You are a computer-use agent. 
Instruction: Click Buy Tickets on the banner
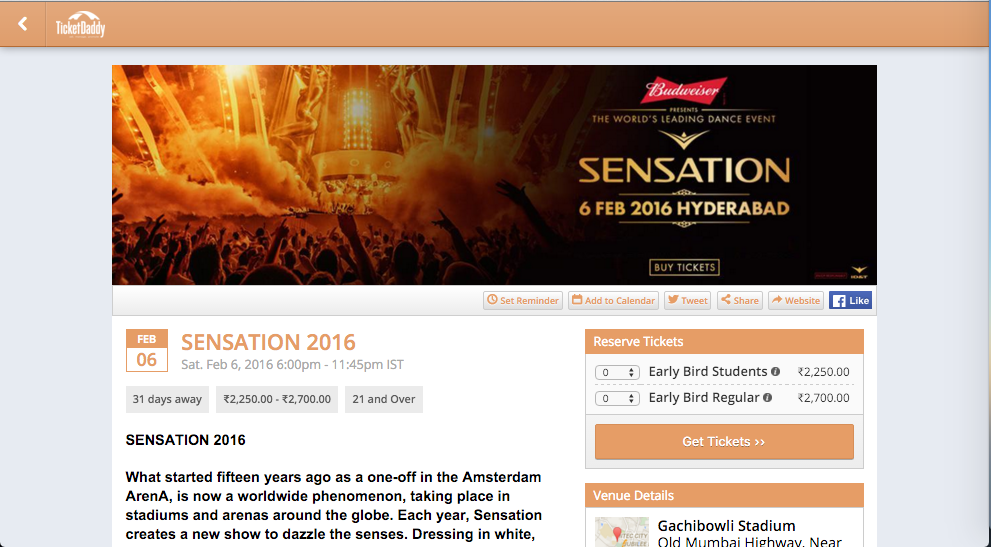[684, 267]
